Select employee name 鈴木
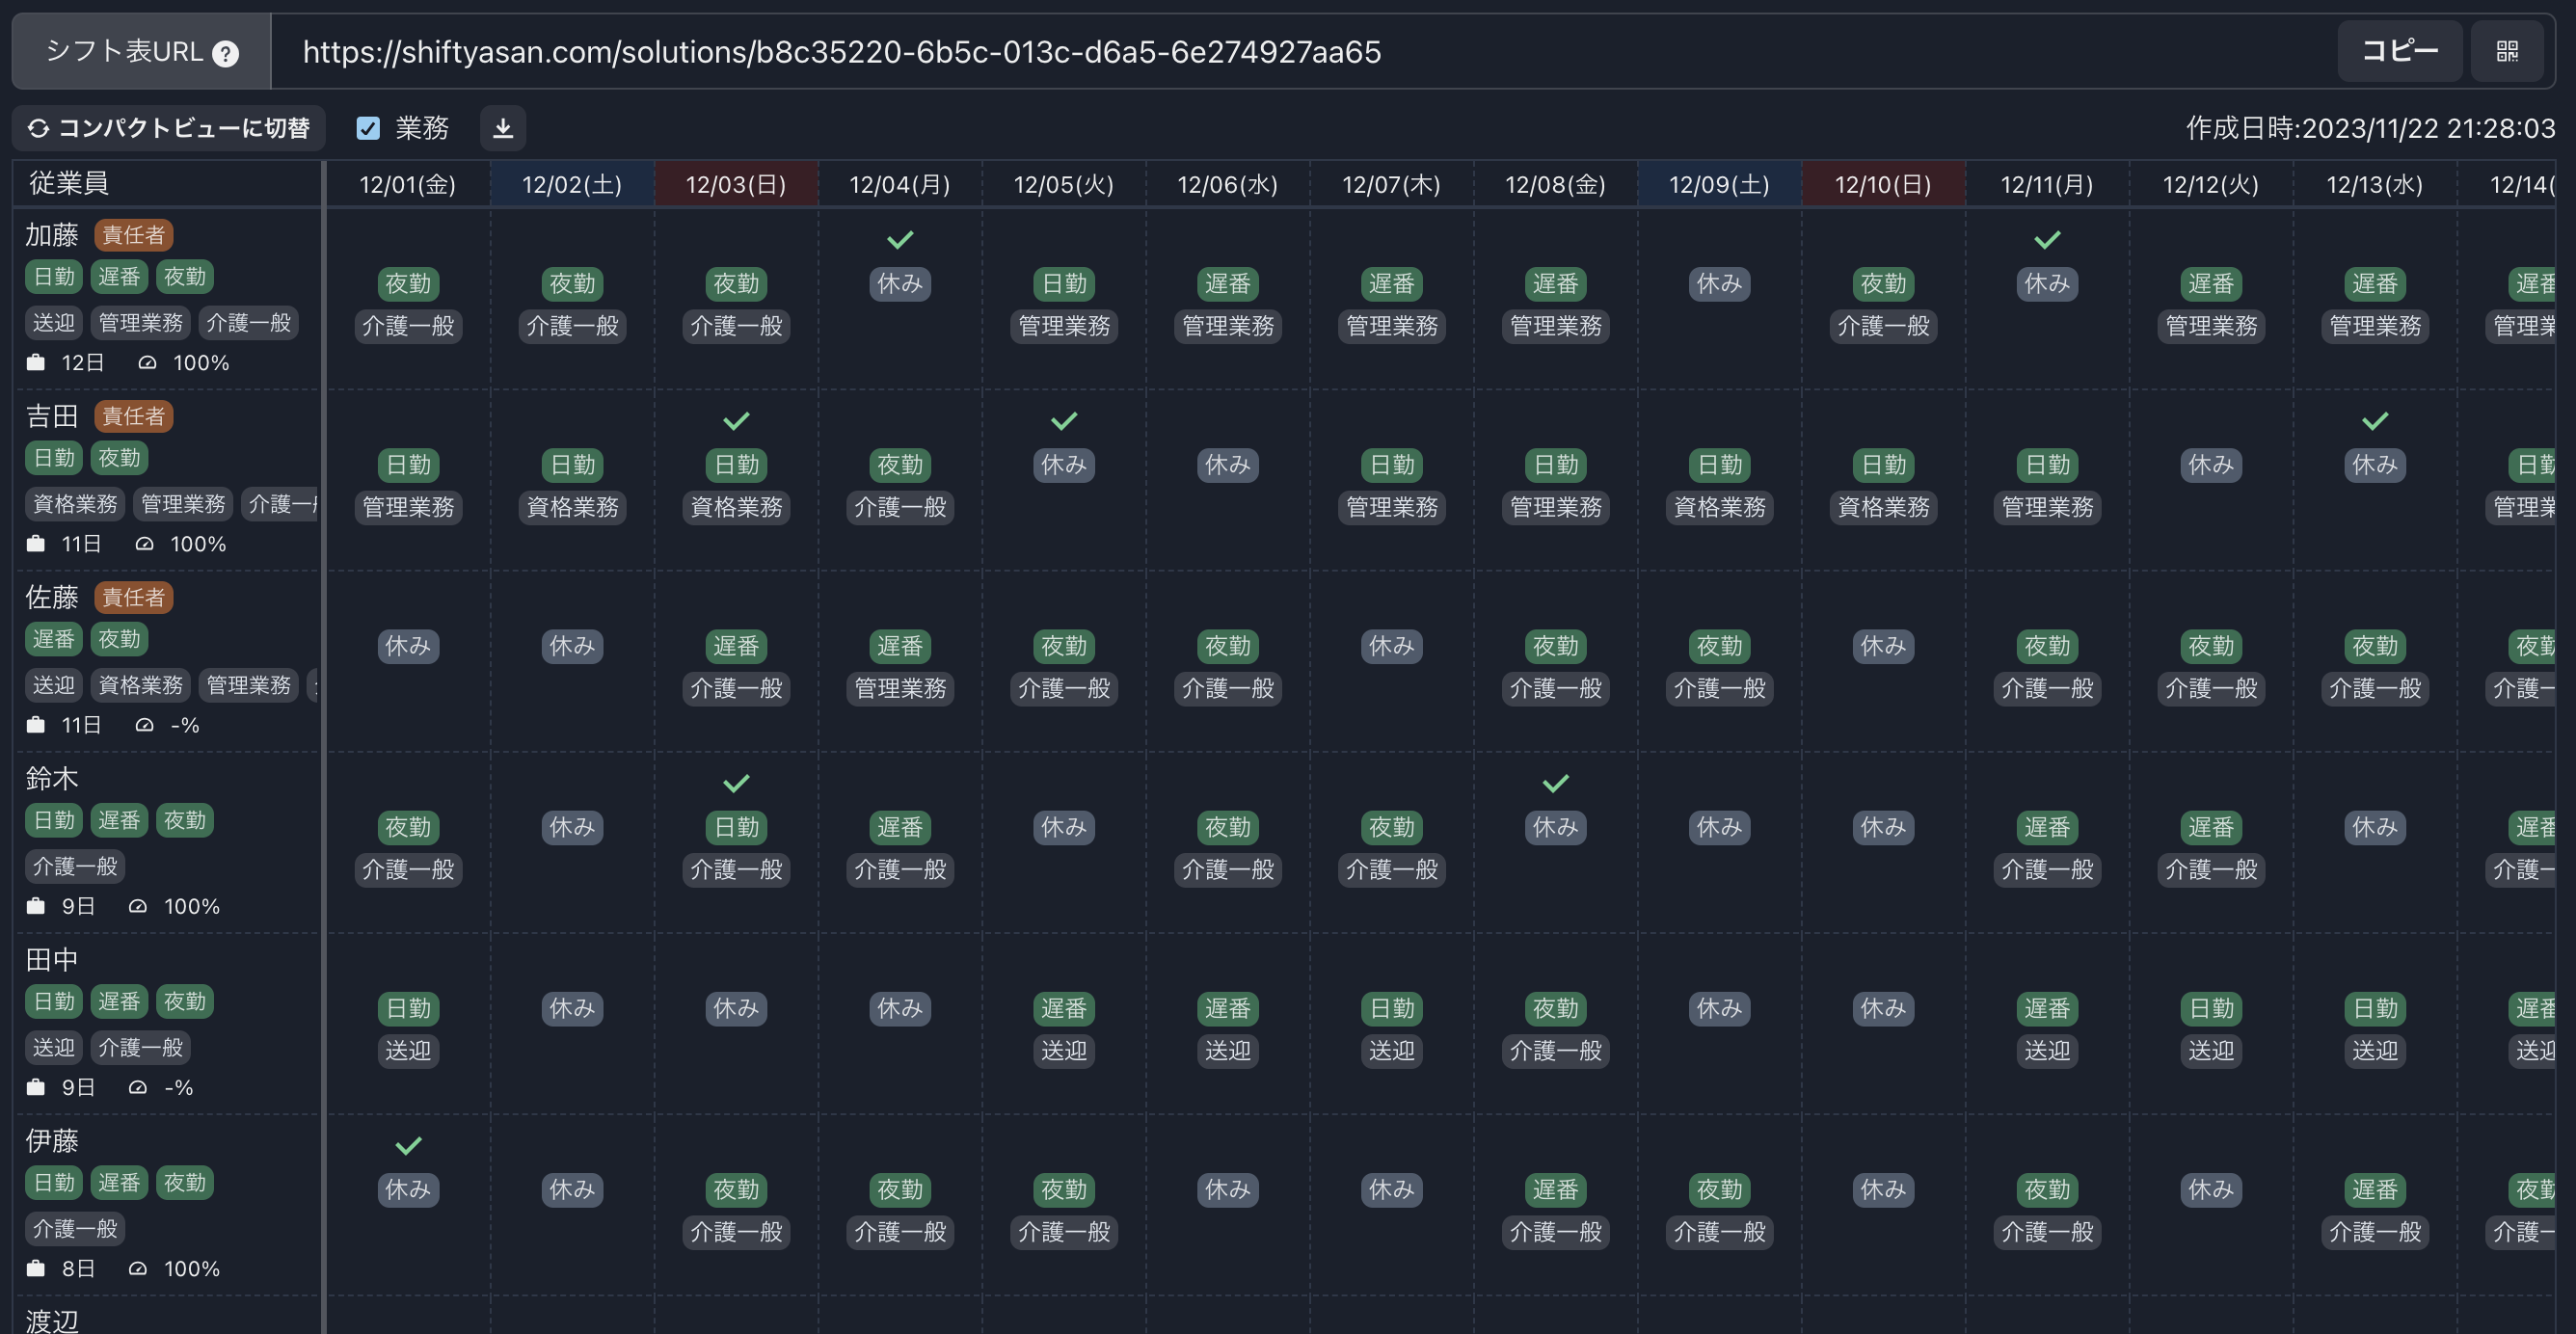The image size is (2576, 1334). pos(52,778)
